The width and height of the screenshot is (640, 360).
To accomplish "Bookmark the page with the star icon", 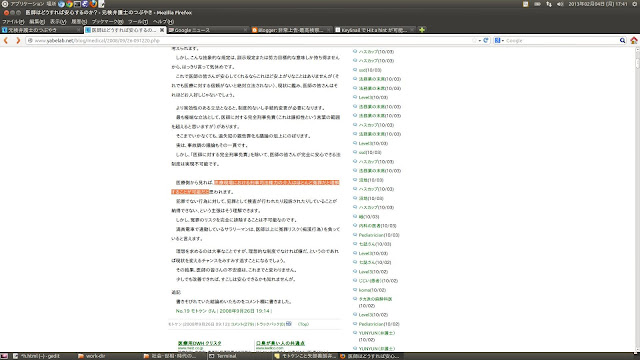I will (x=474, y=40).
